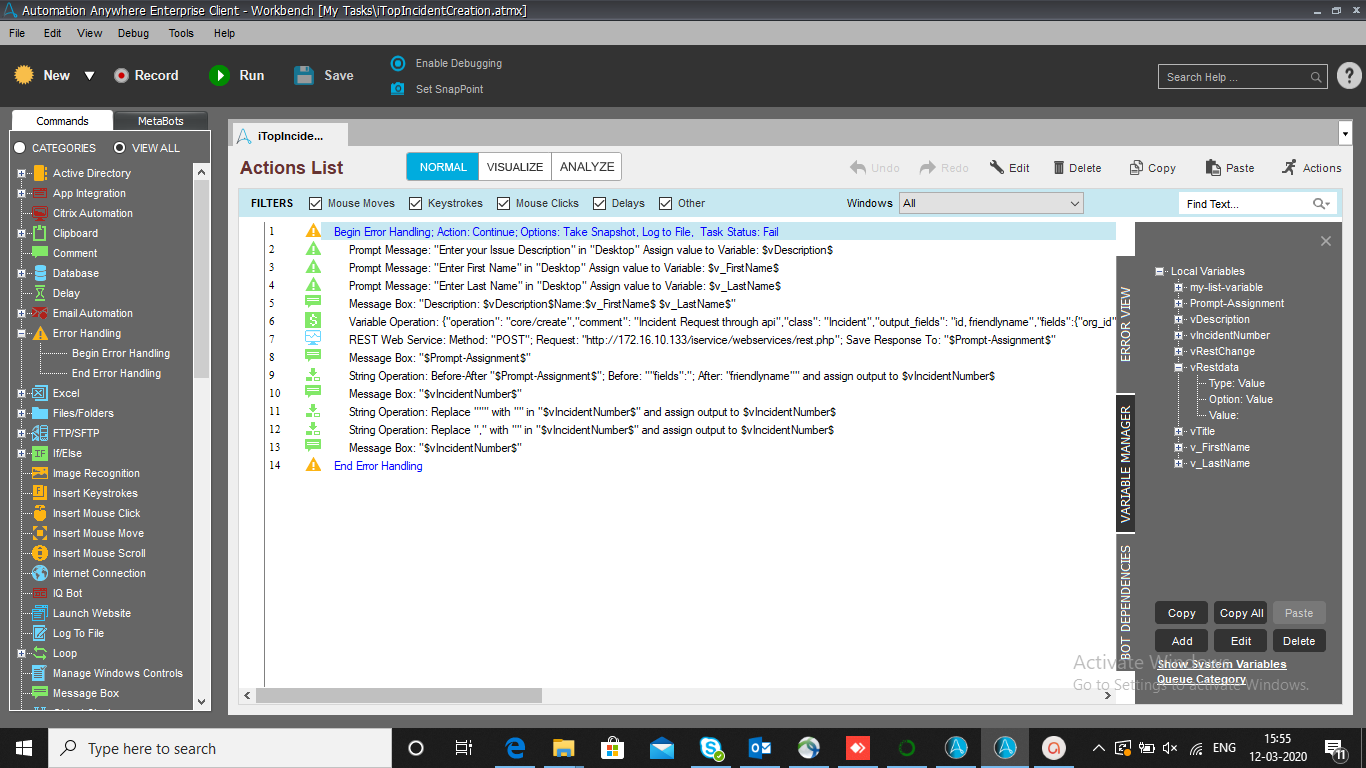The width and height of the screenshot is (1366, 768).
Task: Click the Insert Mouse Click command icon
Action: 40,513
